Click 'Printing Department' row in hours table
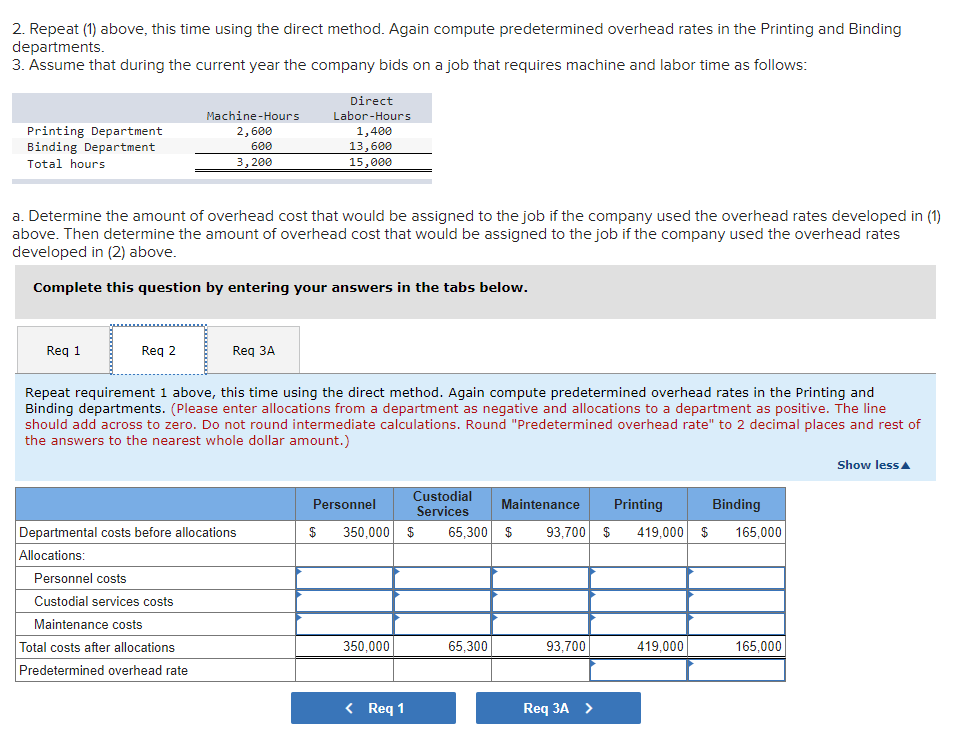The width and height of the screenshot is (964, 742). click(x=95, y=131)
